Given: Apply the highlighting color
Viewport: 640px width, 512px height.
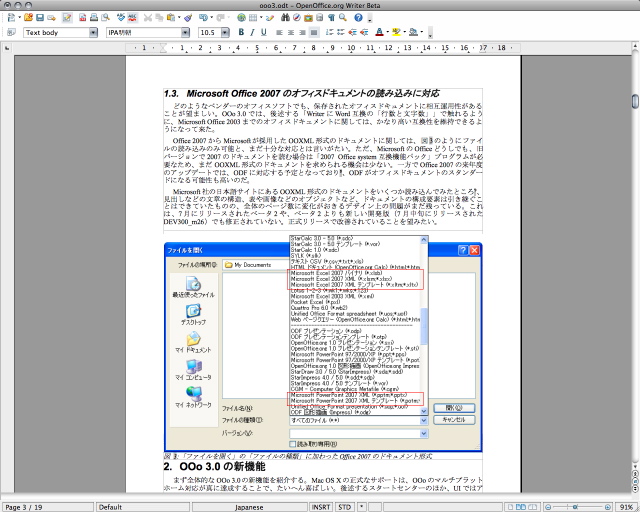Looking at the screenshot, I should [396, 32].
